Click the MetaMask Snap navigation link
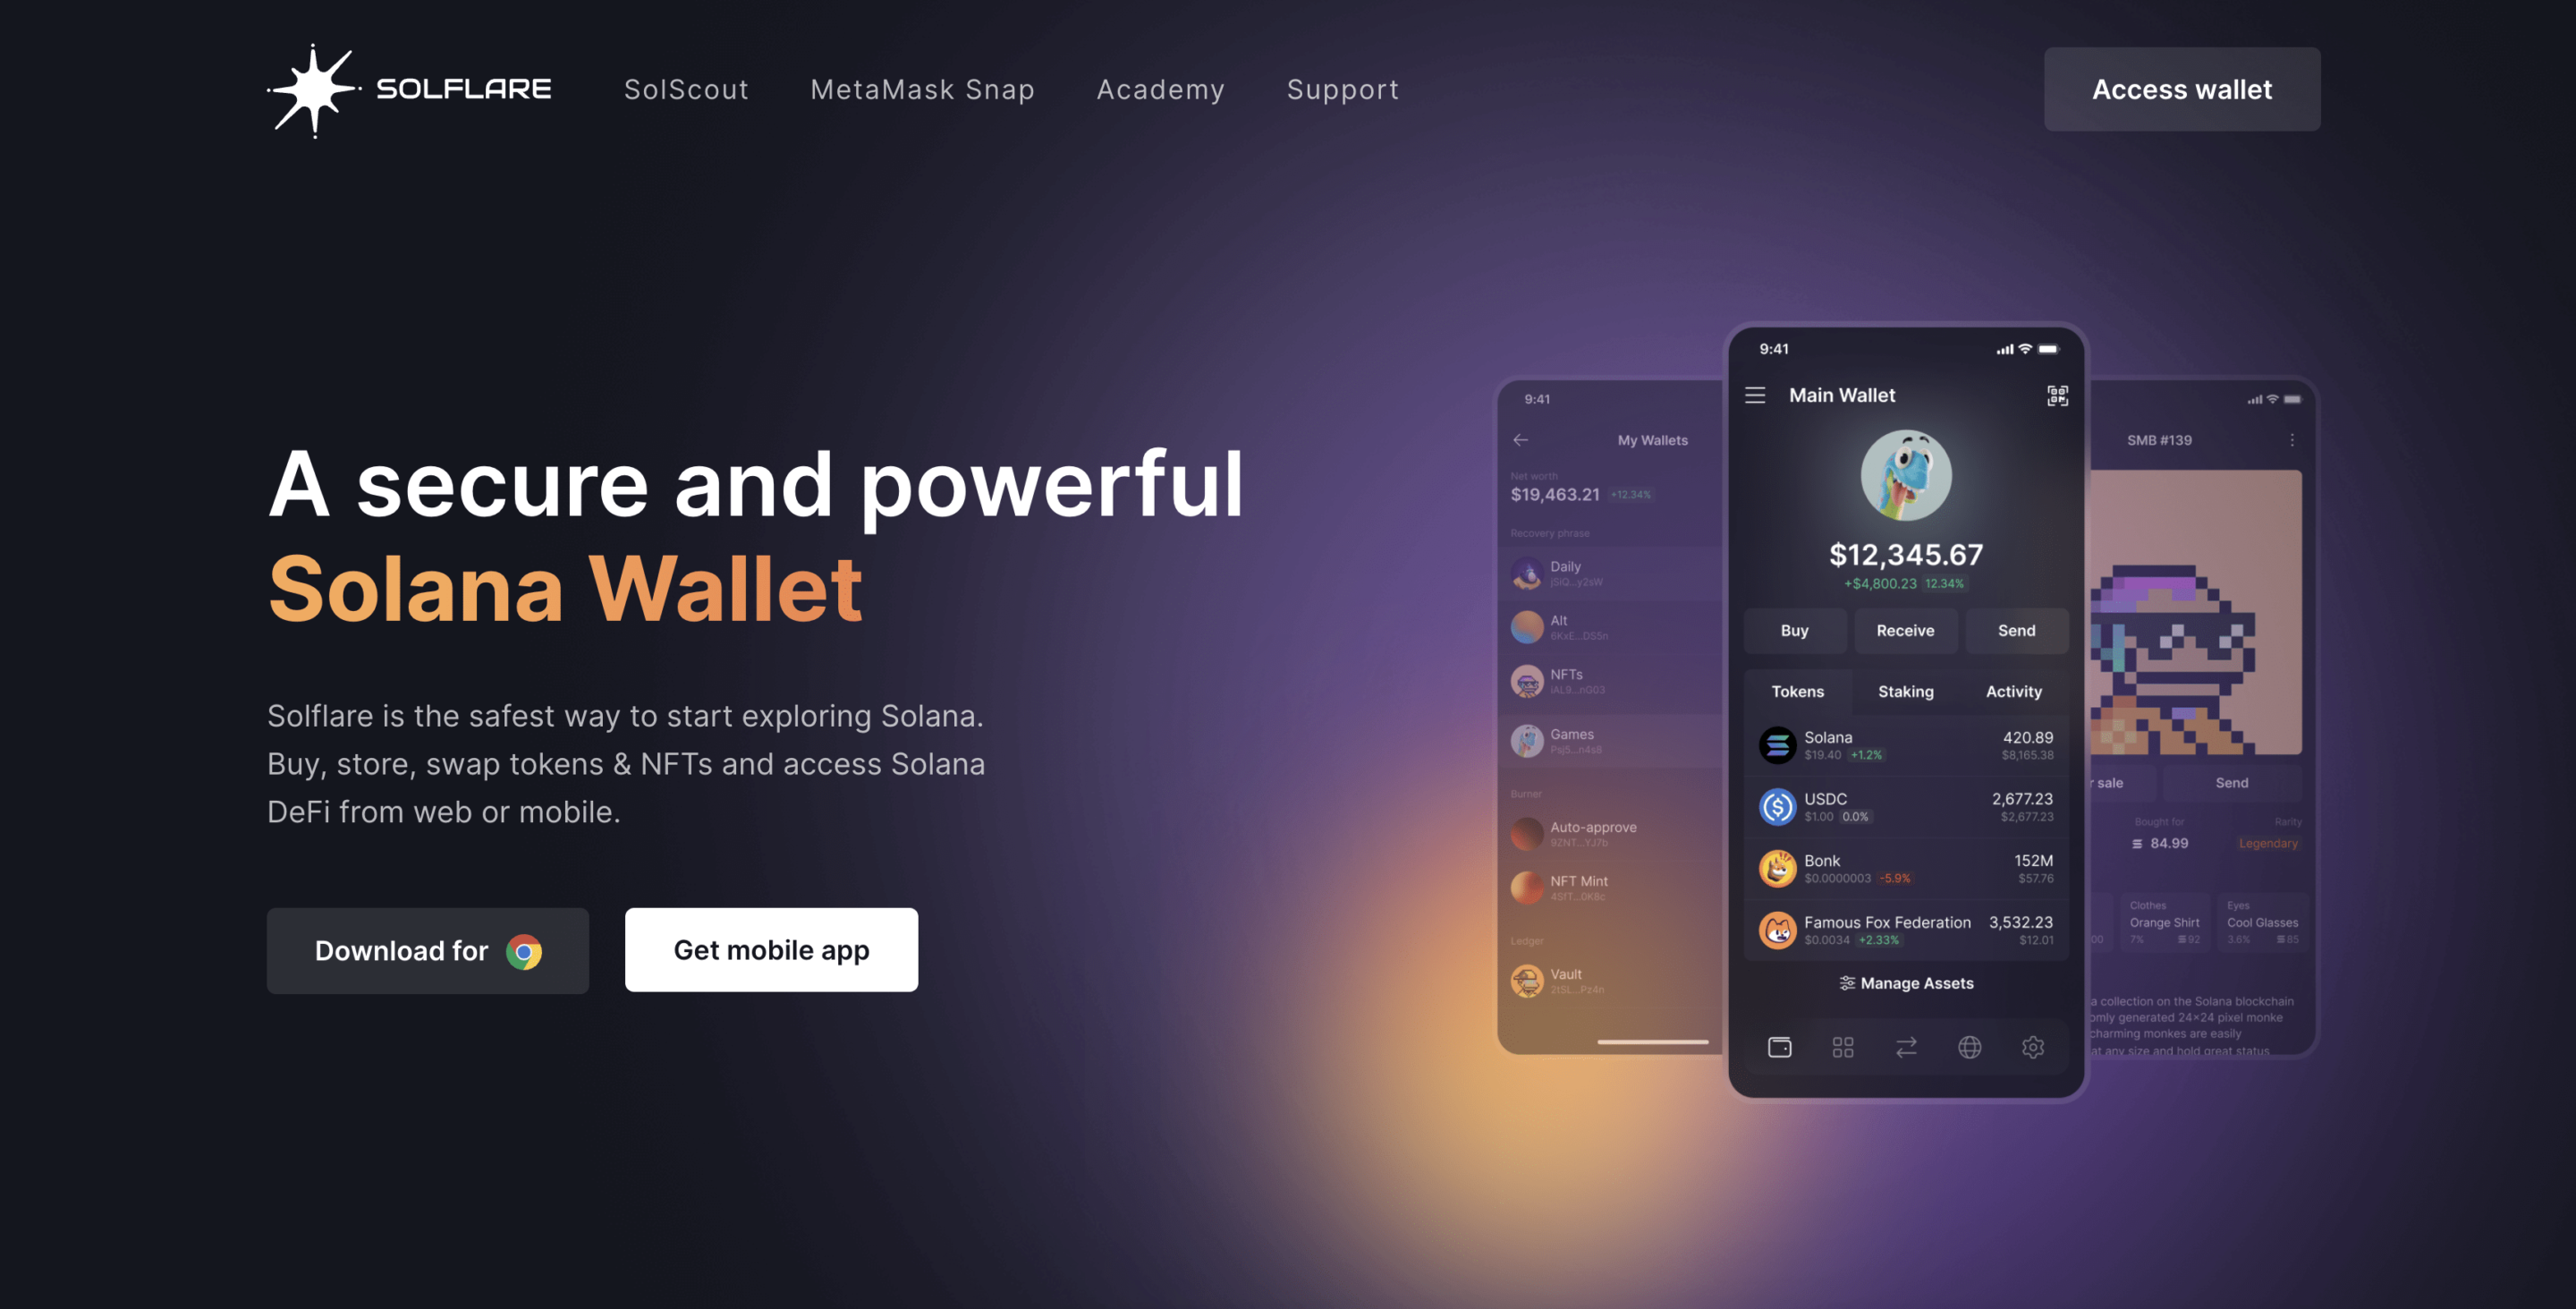Screen dimensions: 2576x1309 923,87
